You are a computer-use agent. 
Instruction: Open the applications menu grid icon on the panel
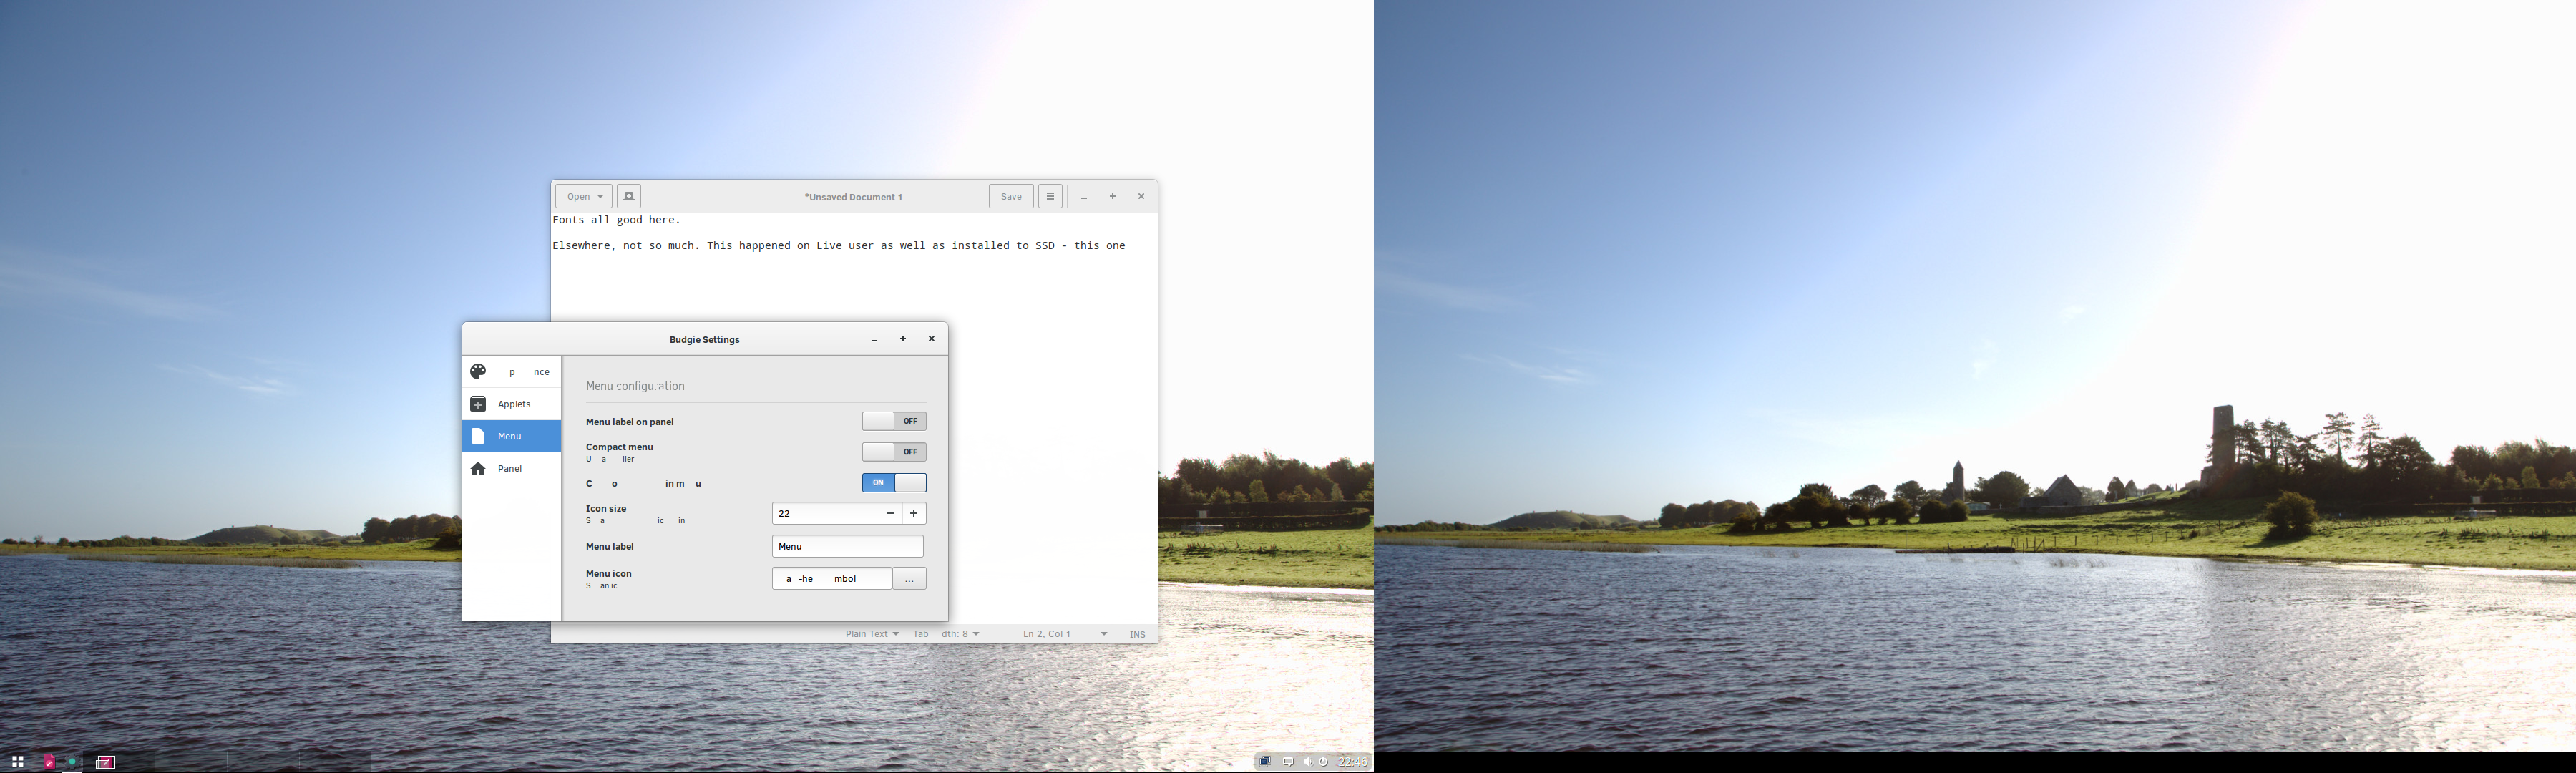tap(17, 762)
